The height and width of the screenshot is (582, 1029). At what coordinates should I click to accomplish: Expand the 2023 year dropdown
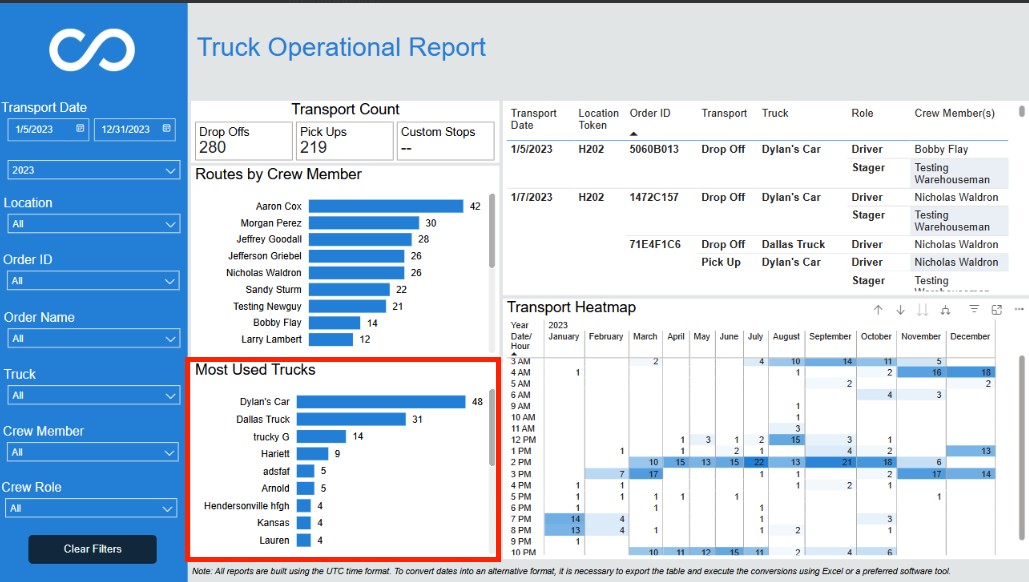(x=93, y=170)
